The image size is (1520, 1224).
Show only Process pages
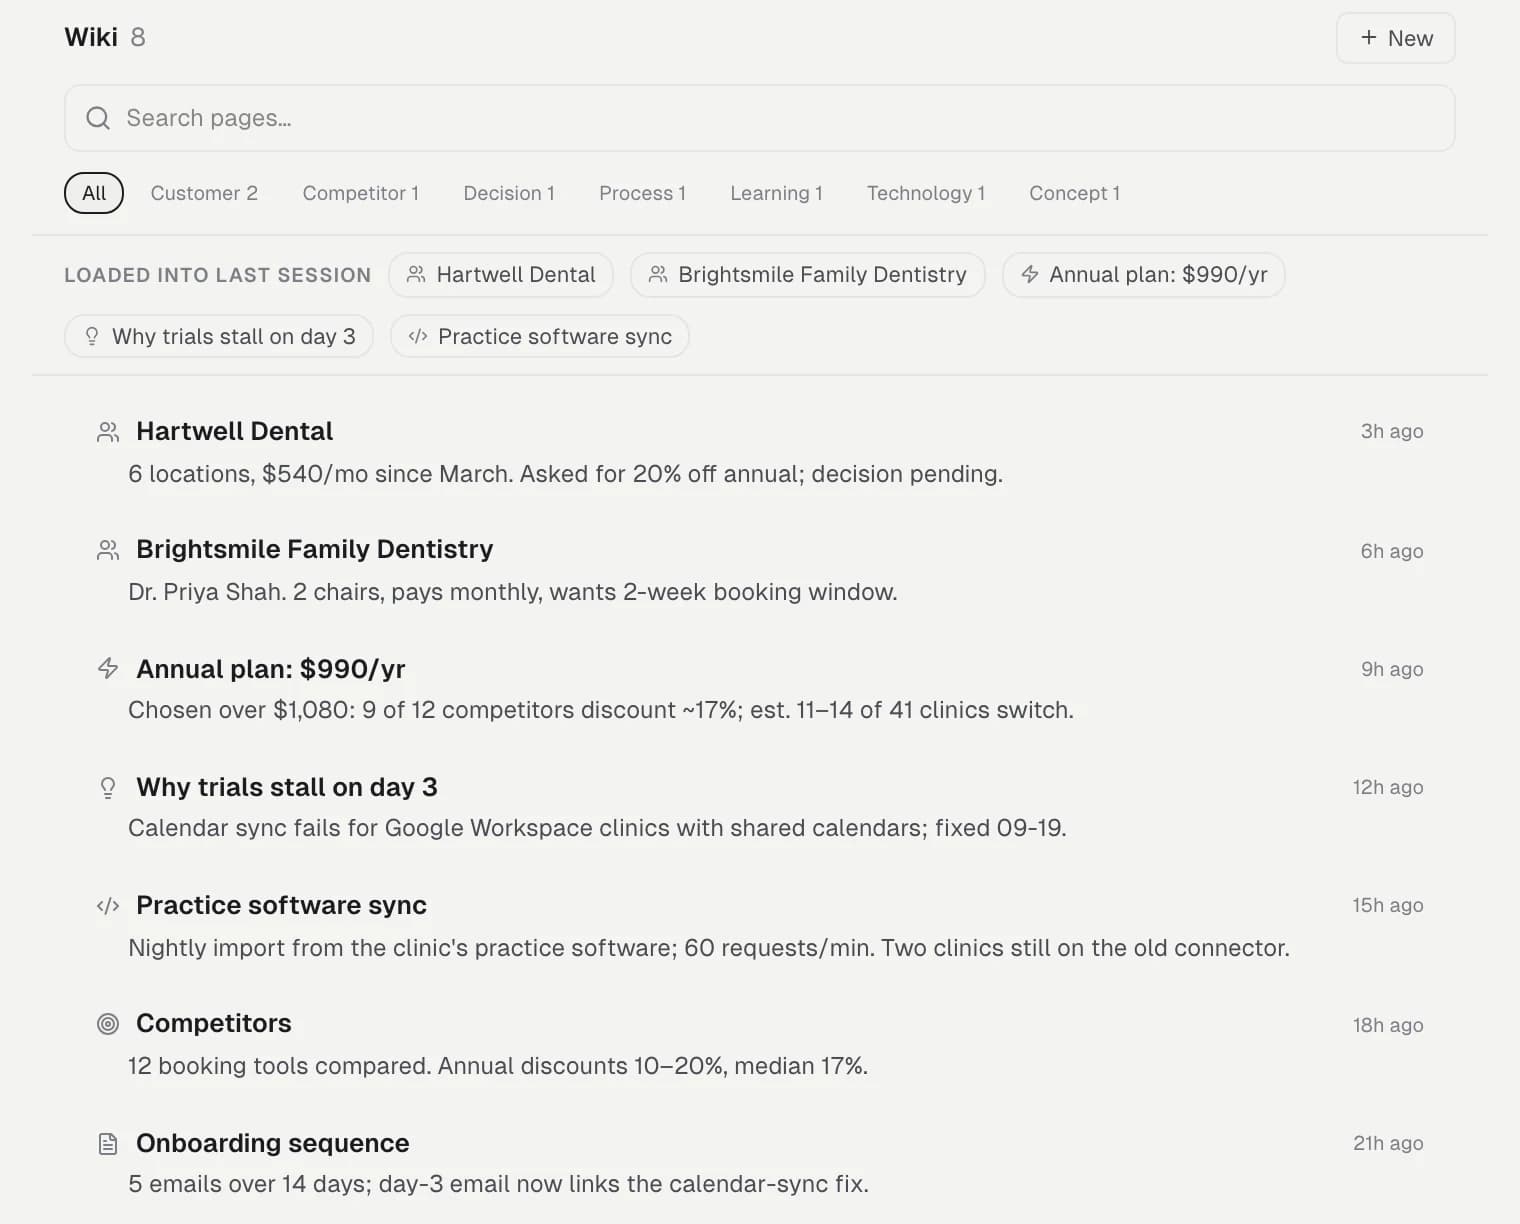642,193
